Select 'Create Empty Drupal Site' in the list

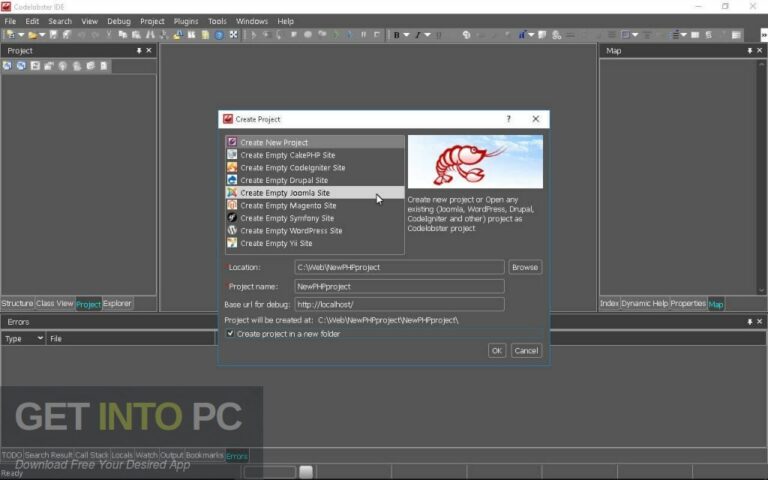coord(315,180)
